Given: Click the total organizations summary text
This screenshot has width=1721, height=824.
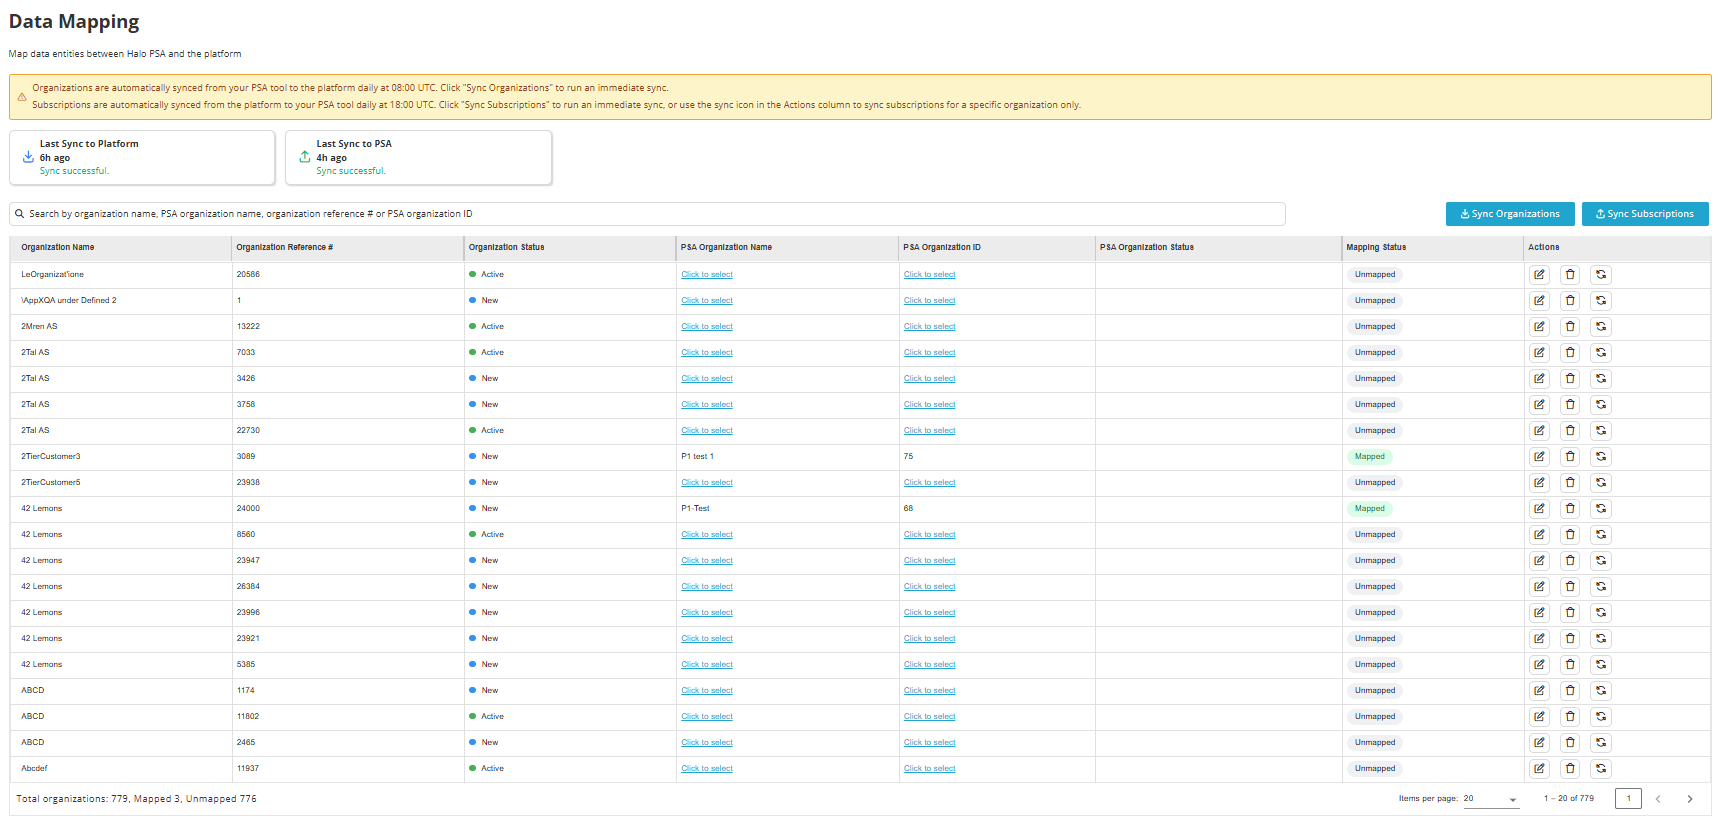Looking at the screenshot, I should [x=136, y=799].
